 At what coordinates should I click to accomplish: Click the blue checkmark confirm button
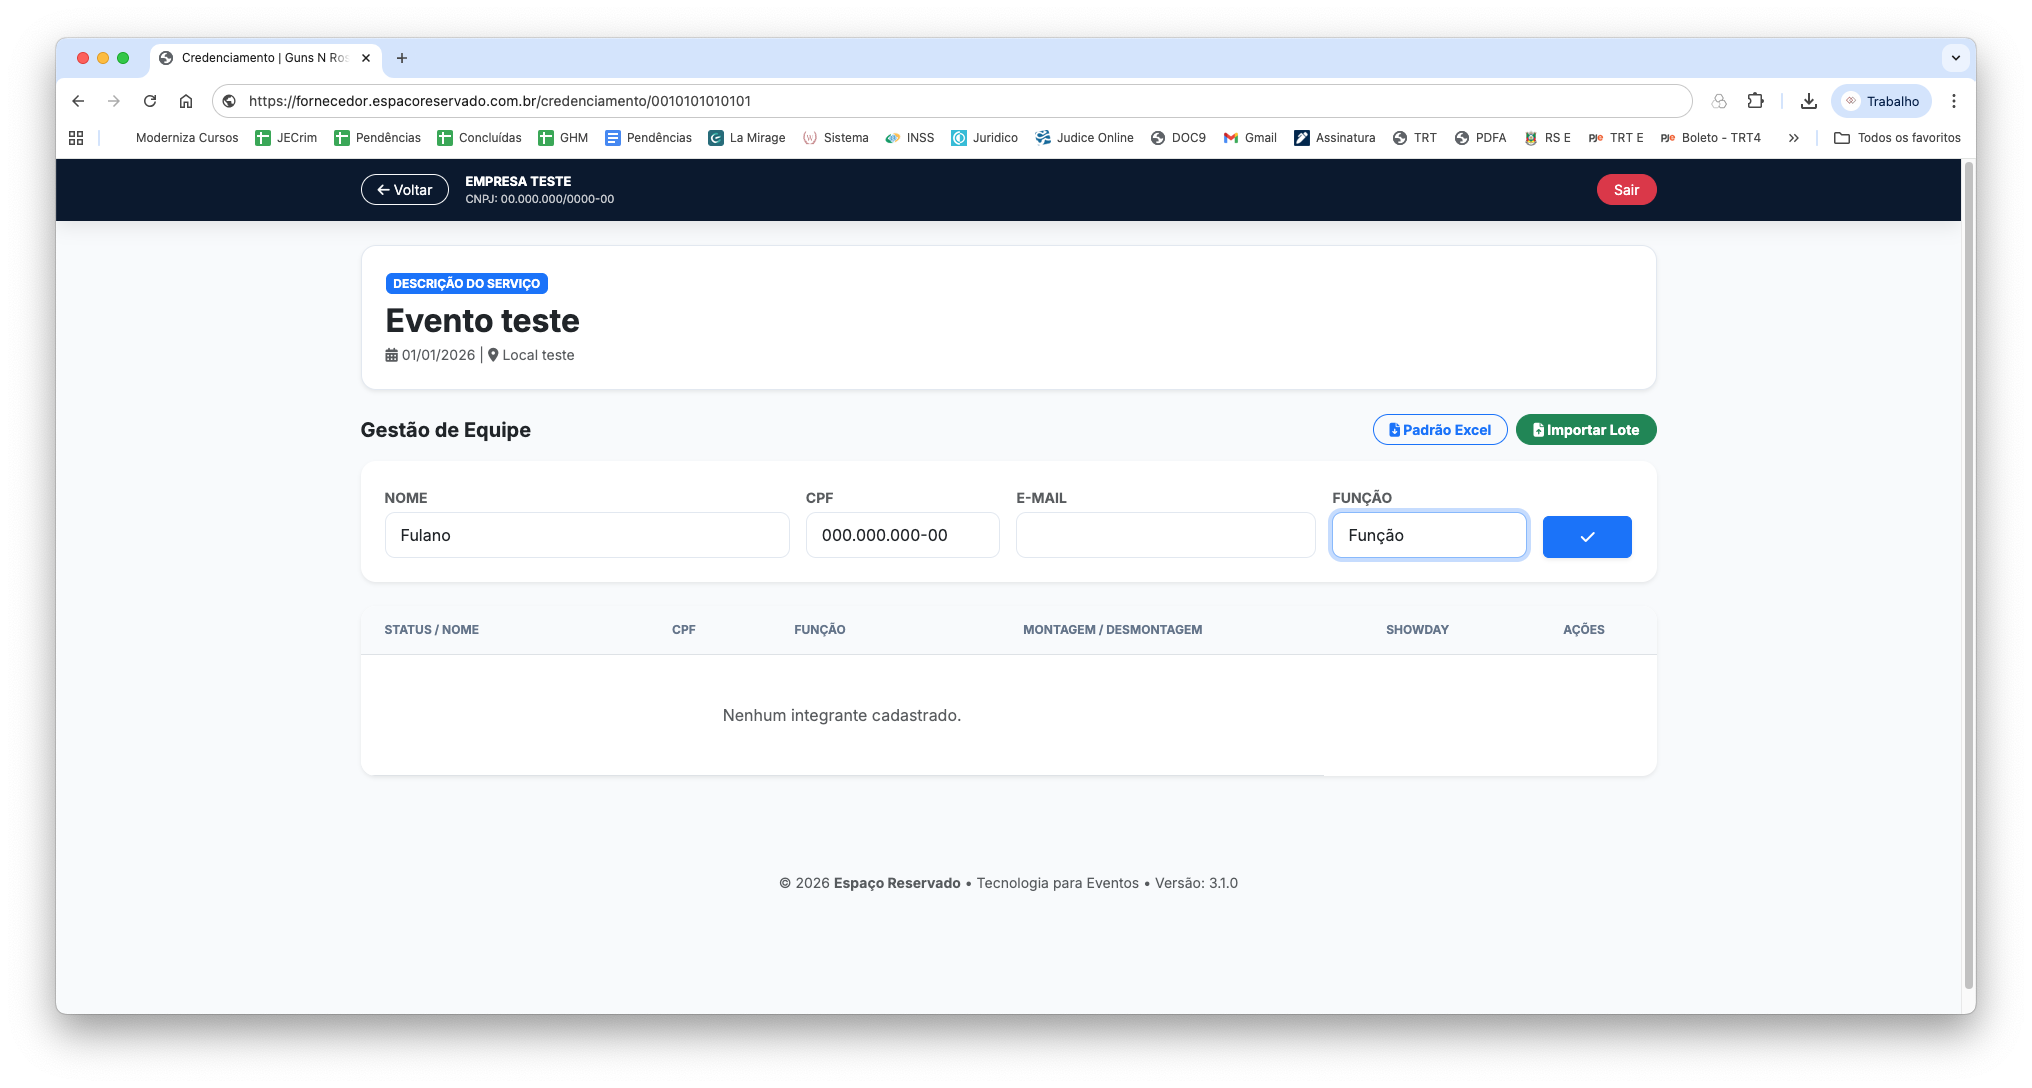[x=1586, y=537]
